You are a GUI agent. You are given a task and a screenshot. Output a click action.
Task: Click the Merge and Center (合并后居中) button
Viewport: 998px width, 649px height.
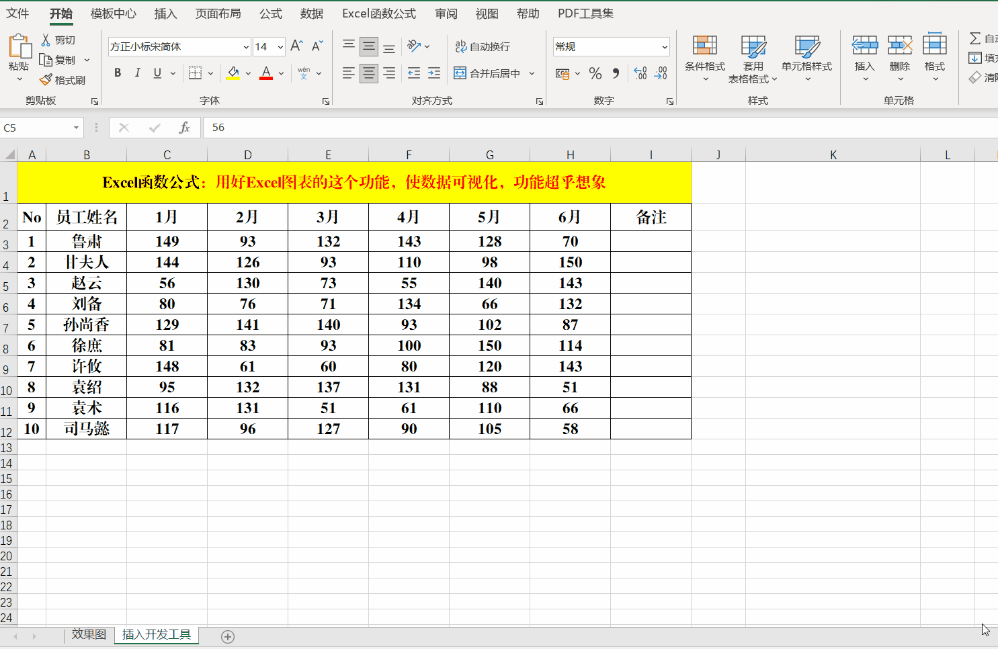tap(488, 73)
